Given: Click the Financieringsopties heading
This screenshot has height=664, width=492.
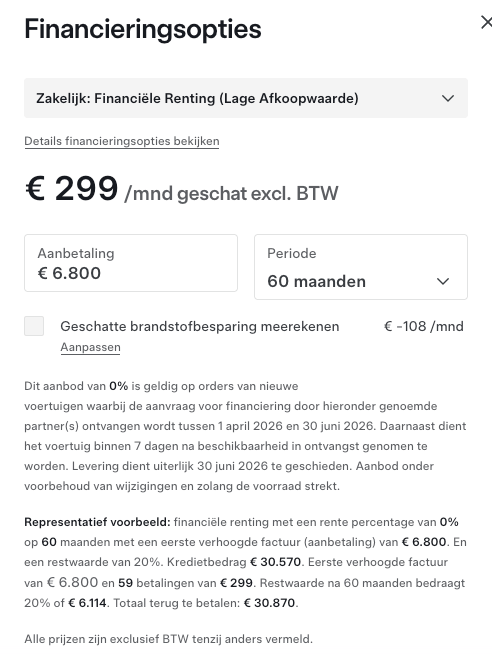Looking at the screenshot, I should click(143, 29).
